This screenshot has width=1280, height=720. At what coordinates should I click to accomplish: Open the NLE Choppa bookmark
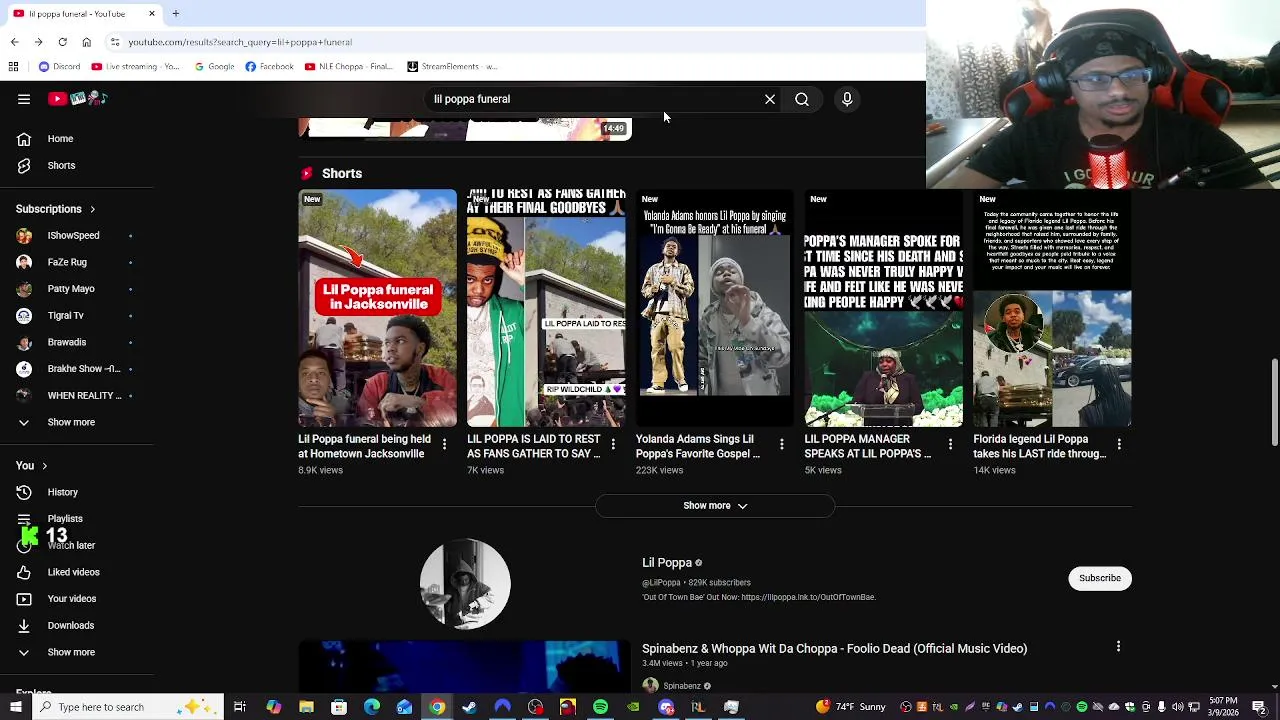pyautogui.click(x=349, y=67)
